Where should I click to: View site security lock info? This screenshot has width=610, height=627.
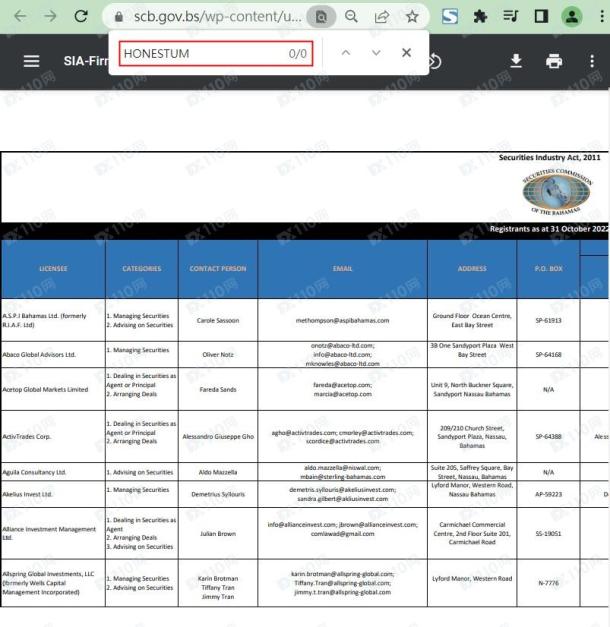point(118,17)
